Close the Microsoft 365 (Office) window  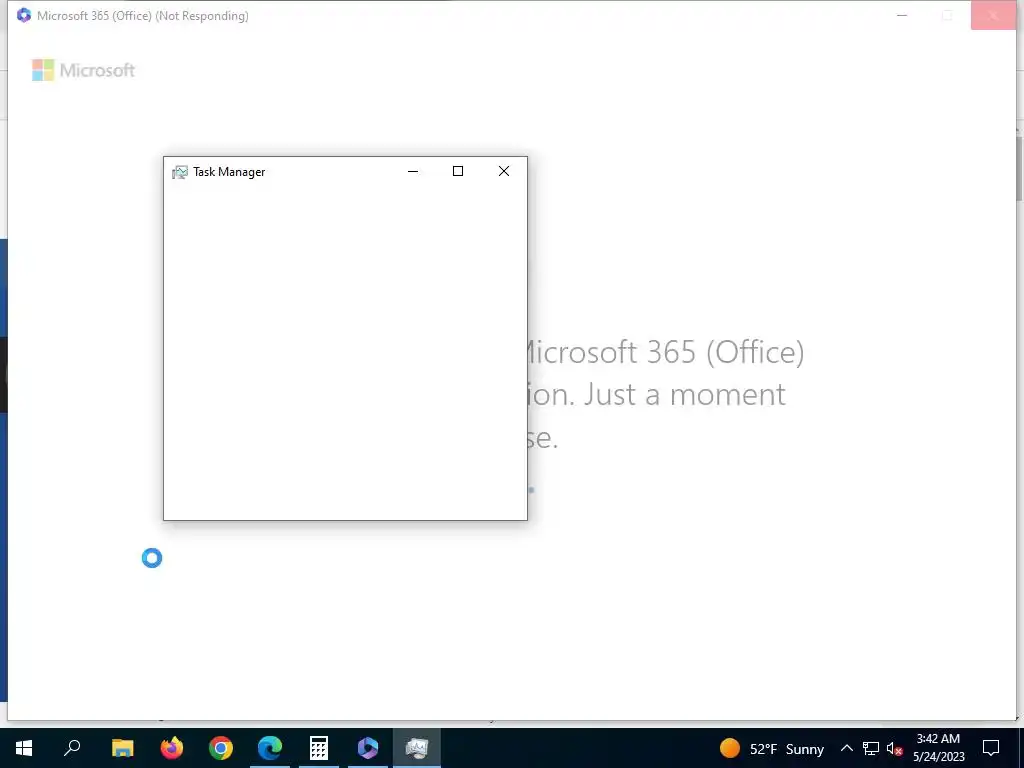[x=993, y=16]
